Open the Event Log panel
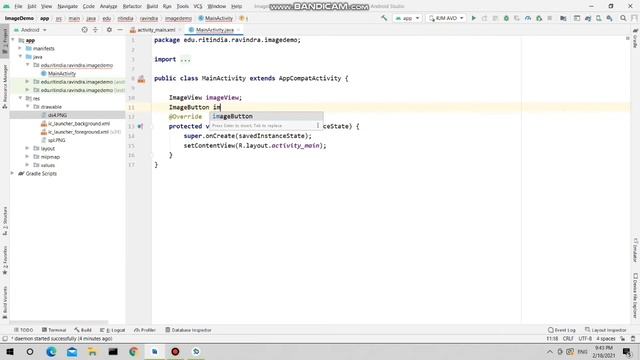This screenshot has width=640, height=360. 562,330
